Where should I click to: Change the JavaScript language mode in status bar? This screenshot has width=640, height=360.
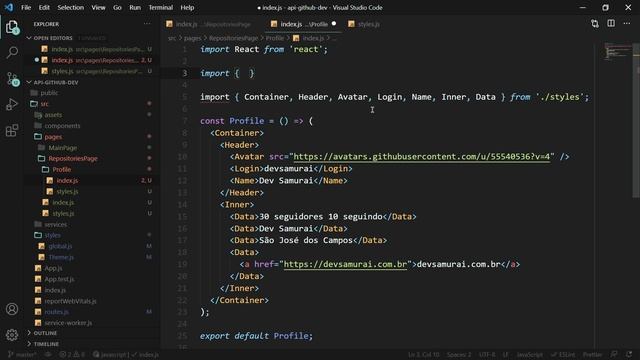coord(530,355)
